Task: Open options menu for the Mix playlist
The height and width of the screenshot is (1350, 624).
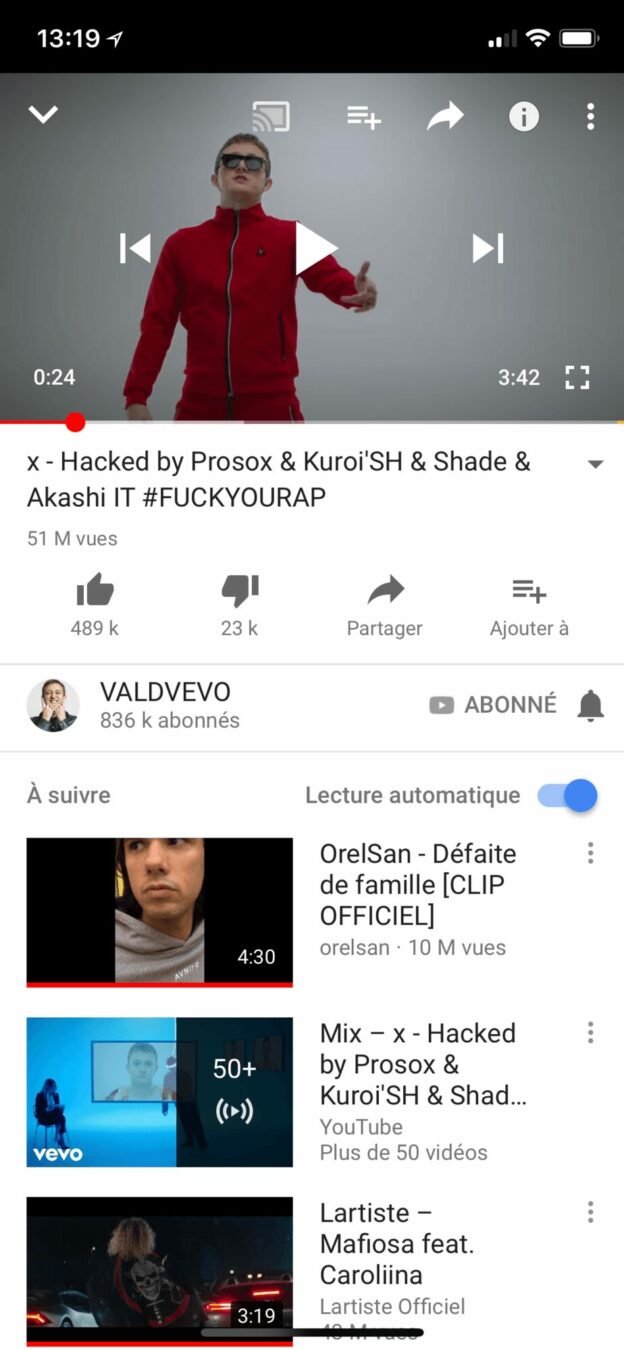Action: click(x=590, y=1032)
